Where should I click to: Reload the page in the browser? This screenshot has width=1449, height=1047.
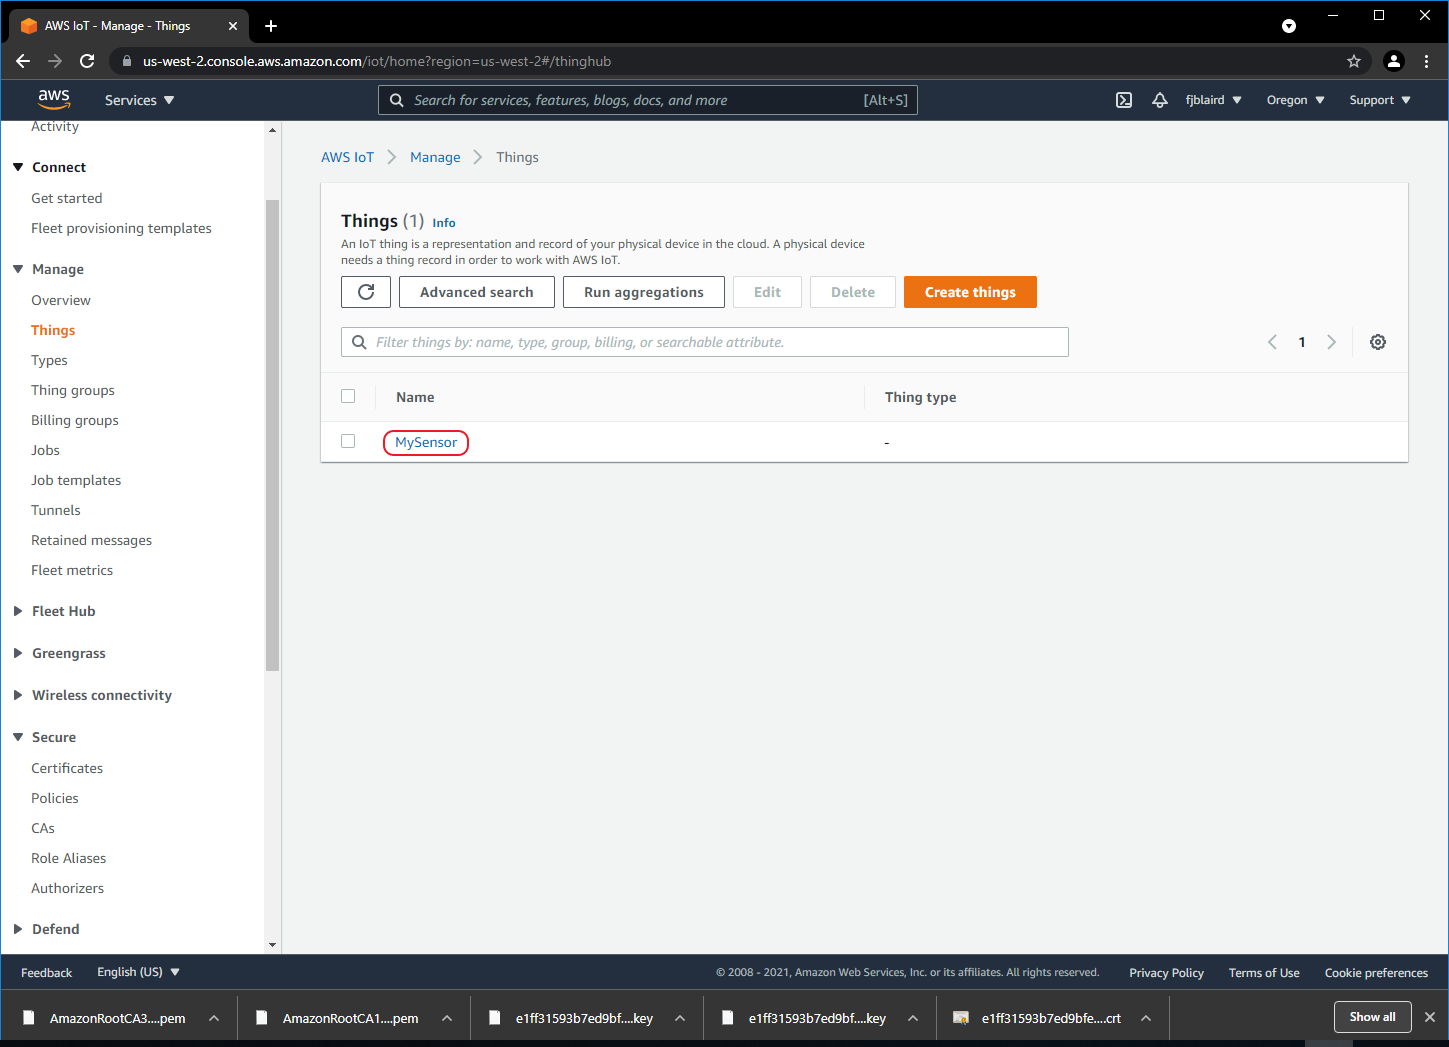87,61
